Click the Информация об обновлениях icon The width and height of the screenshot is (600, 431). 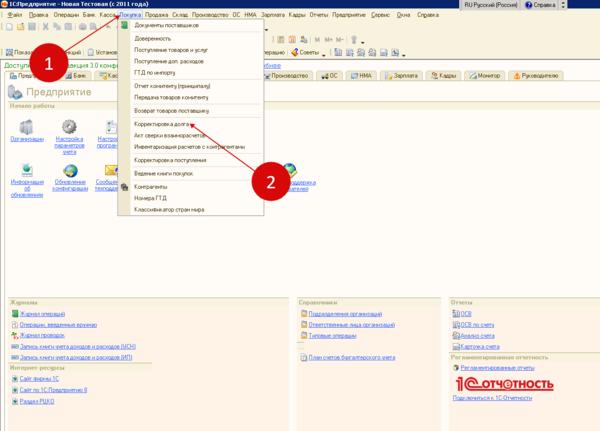[x=27, y=170]
